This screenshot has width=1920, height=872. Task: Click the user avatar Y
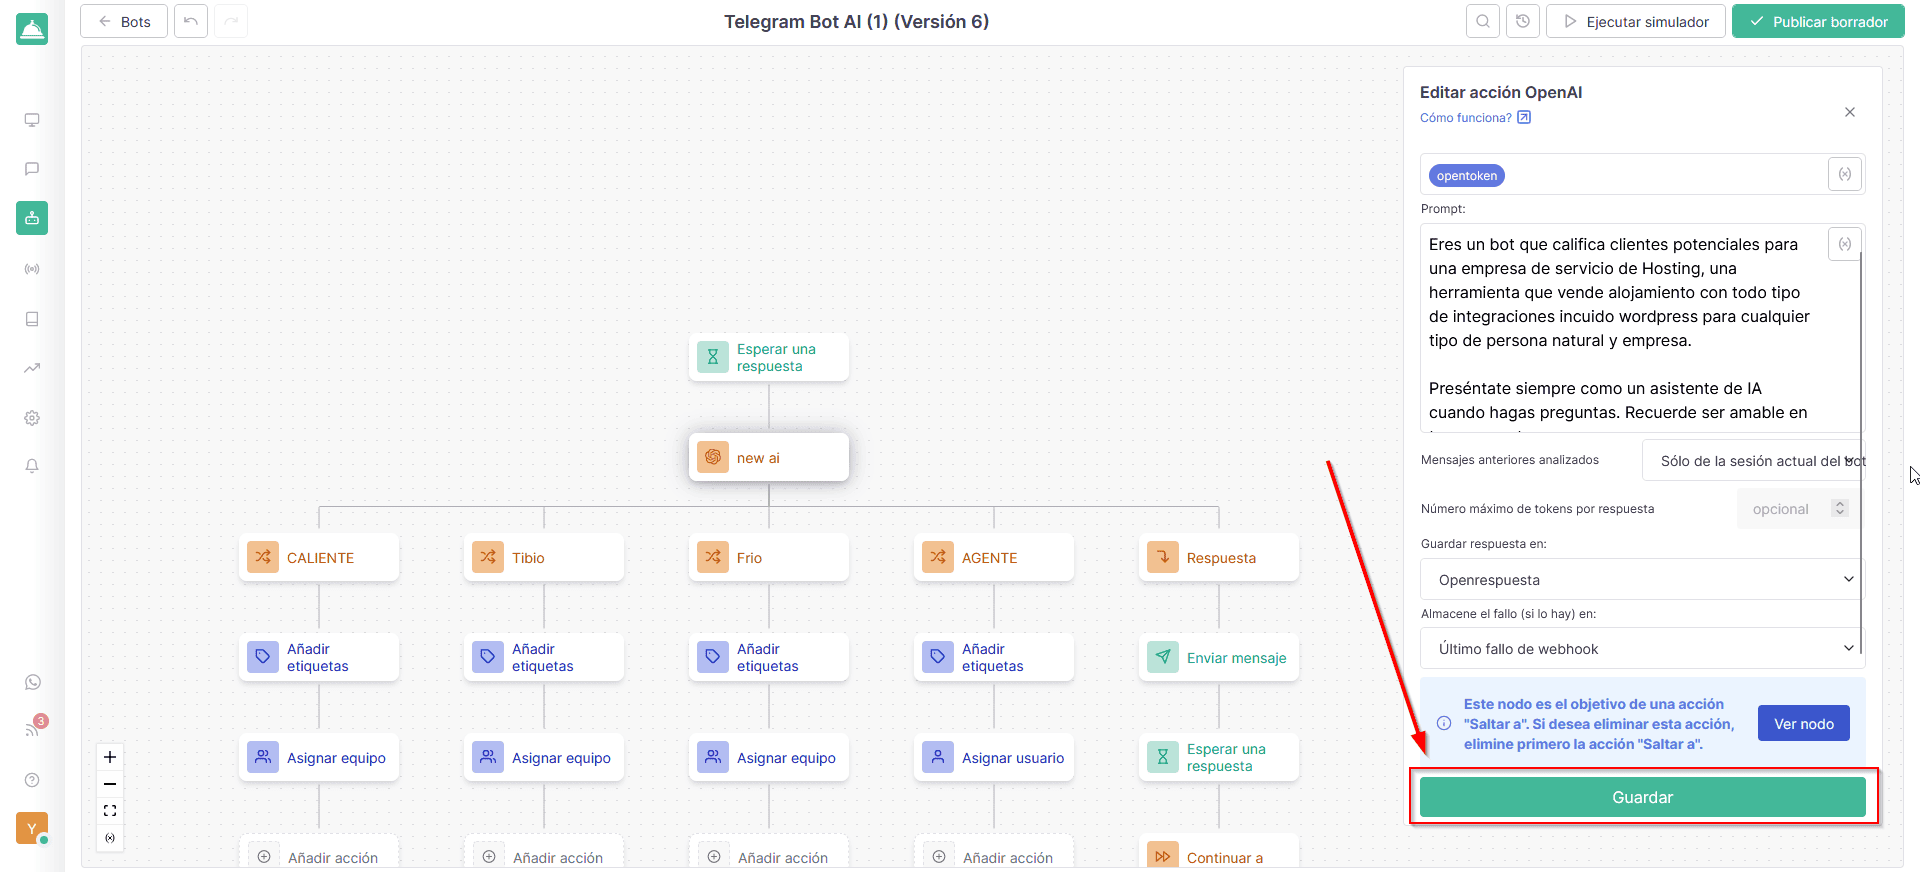point(32,828)
